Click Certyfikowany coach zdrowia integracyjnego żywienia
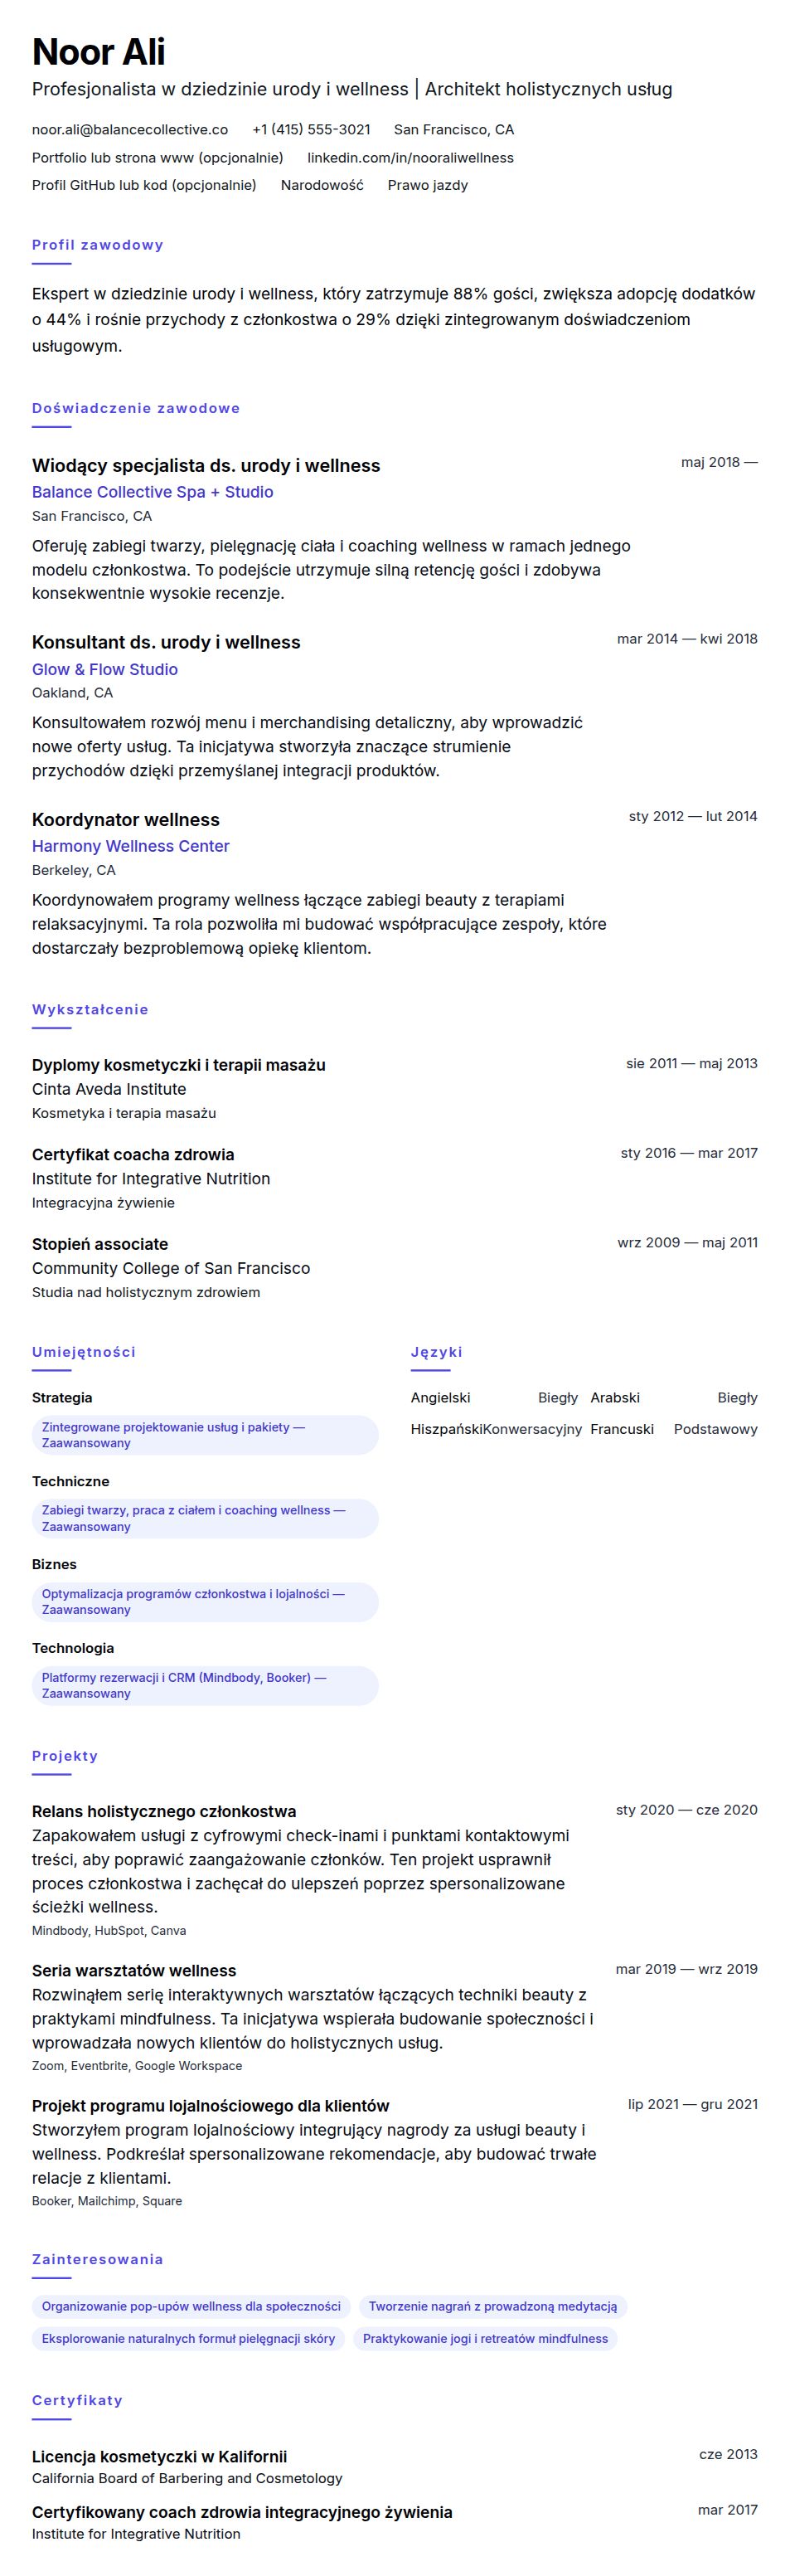 (242, 2512)
